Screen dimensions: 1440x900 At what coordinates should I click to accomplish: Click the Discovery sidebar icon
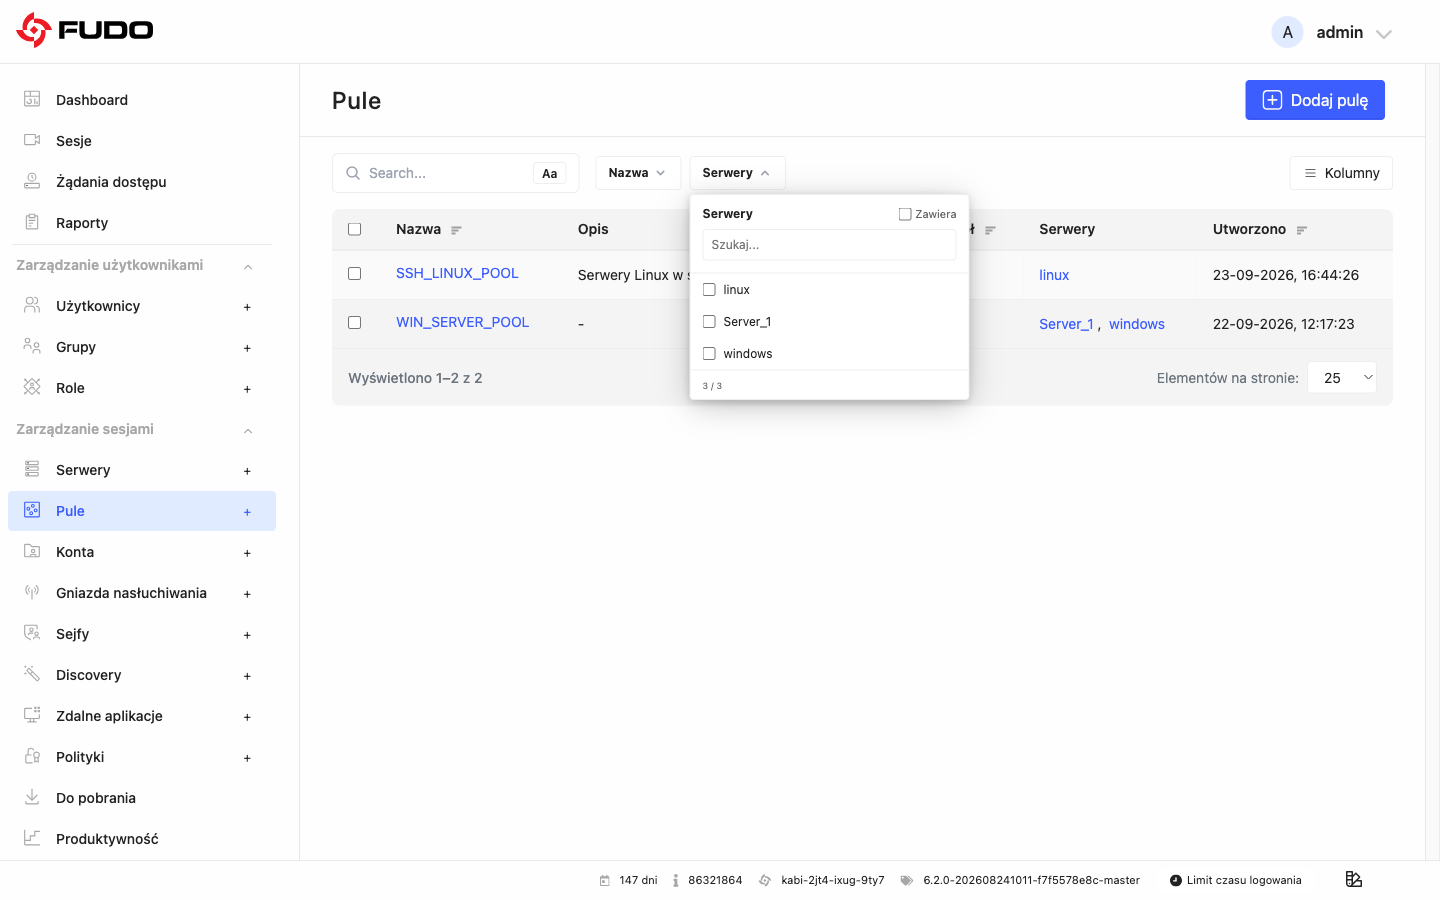(32, 674)
